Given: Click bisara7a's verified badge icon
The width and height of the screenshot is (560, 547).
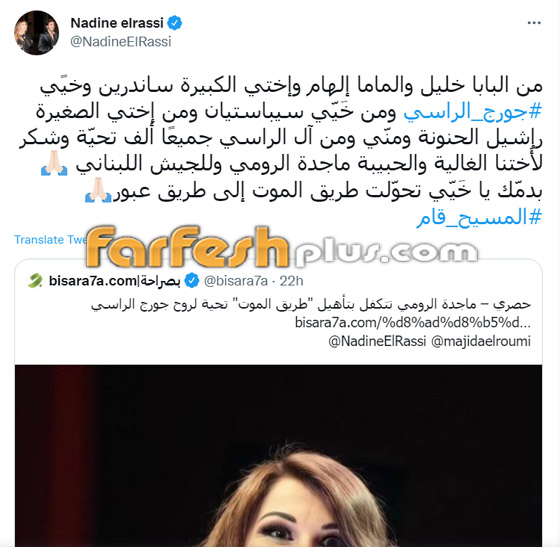Looking at the screenshot, I should click(x=192, y=281).
